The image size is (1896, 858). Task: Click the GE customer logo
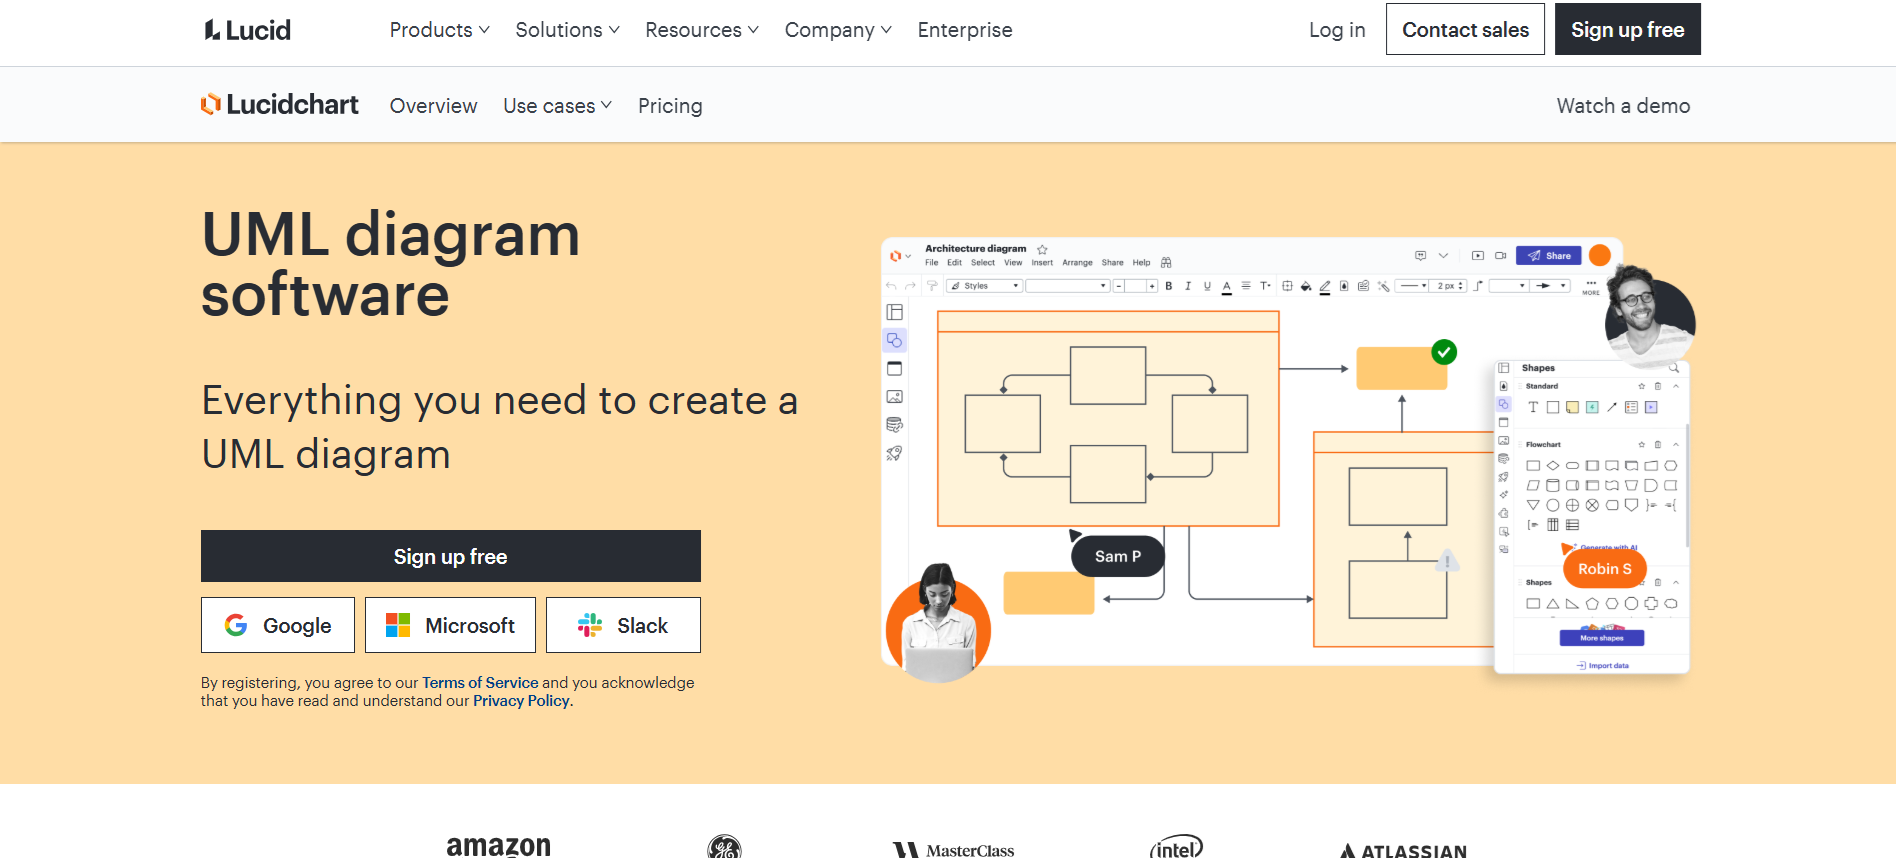(x=724, y=846)
